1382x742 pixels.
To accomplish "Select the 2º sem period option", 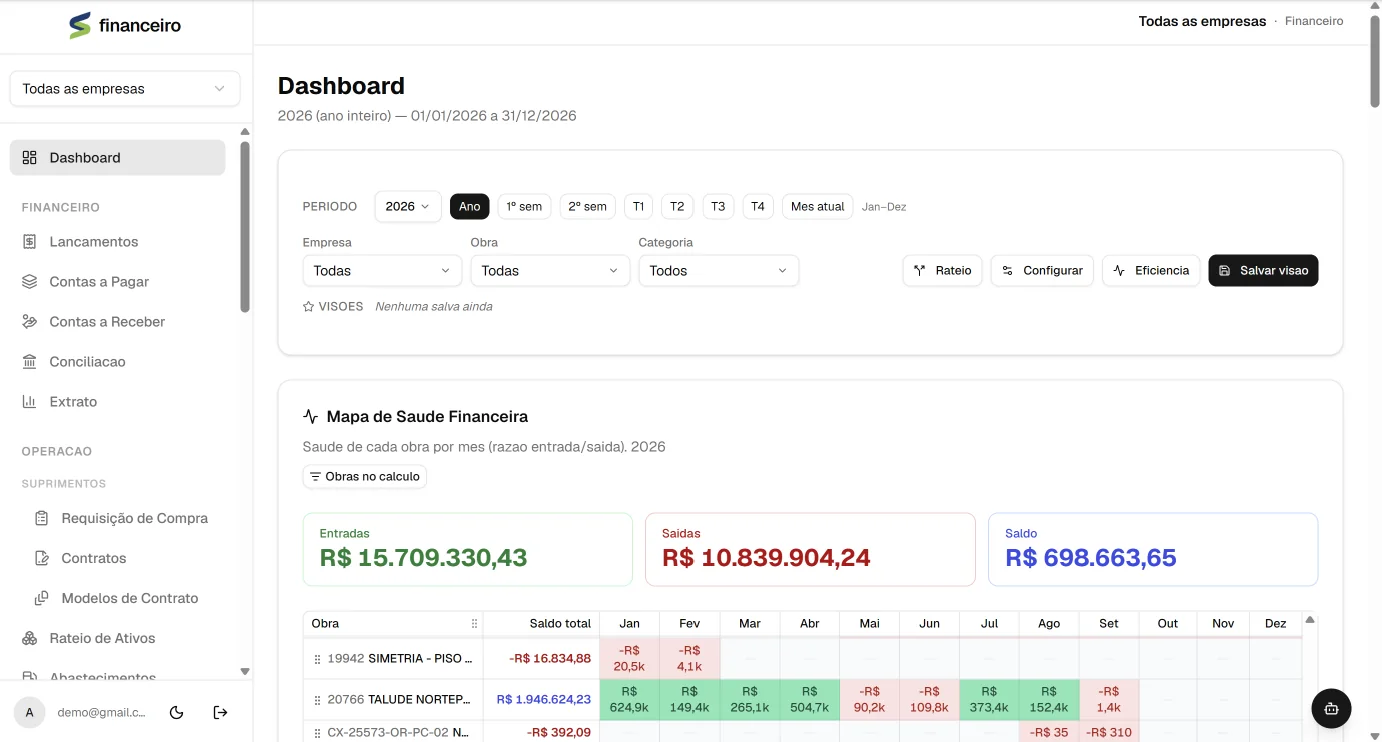I will coord(588,207).
